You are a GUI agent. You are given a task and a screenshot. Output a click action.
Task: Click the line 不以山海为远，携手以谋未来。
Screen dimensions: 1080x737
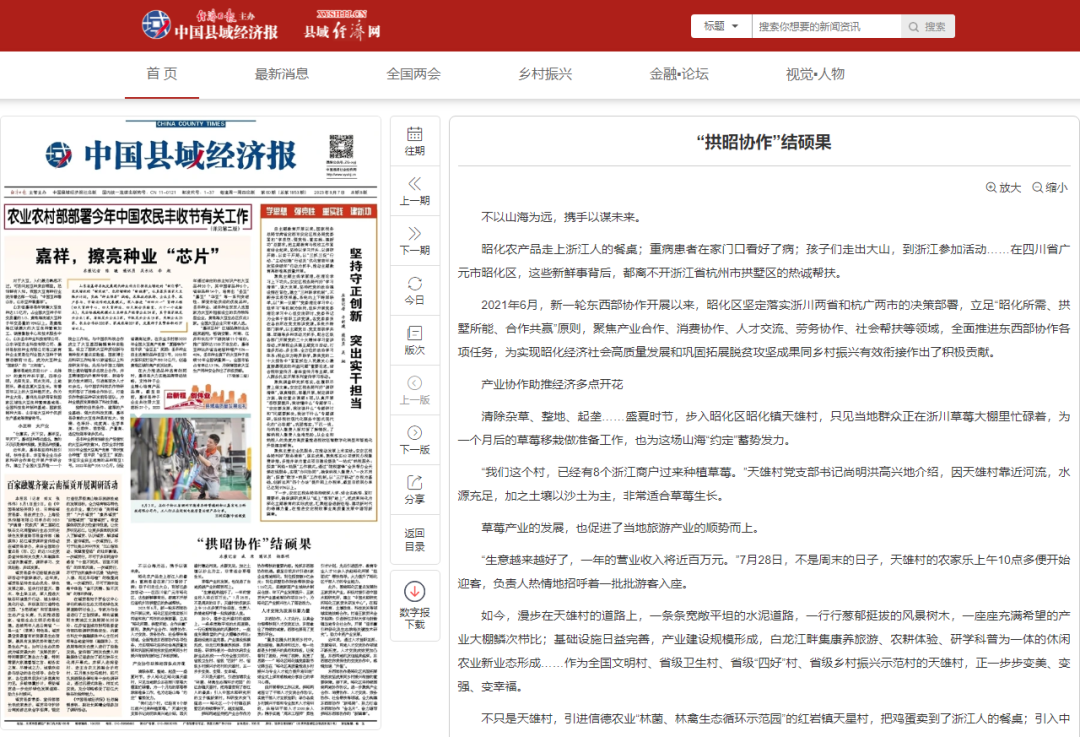coord(563,218)
